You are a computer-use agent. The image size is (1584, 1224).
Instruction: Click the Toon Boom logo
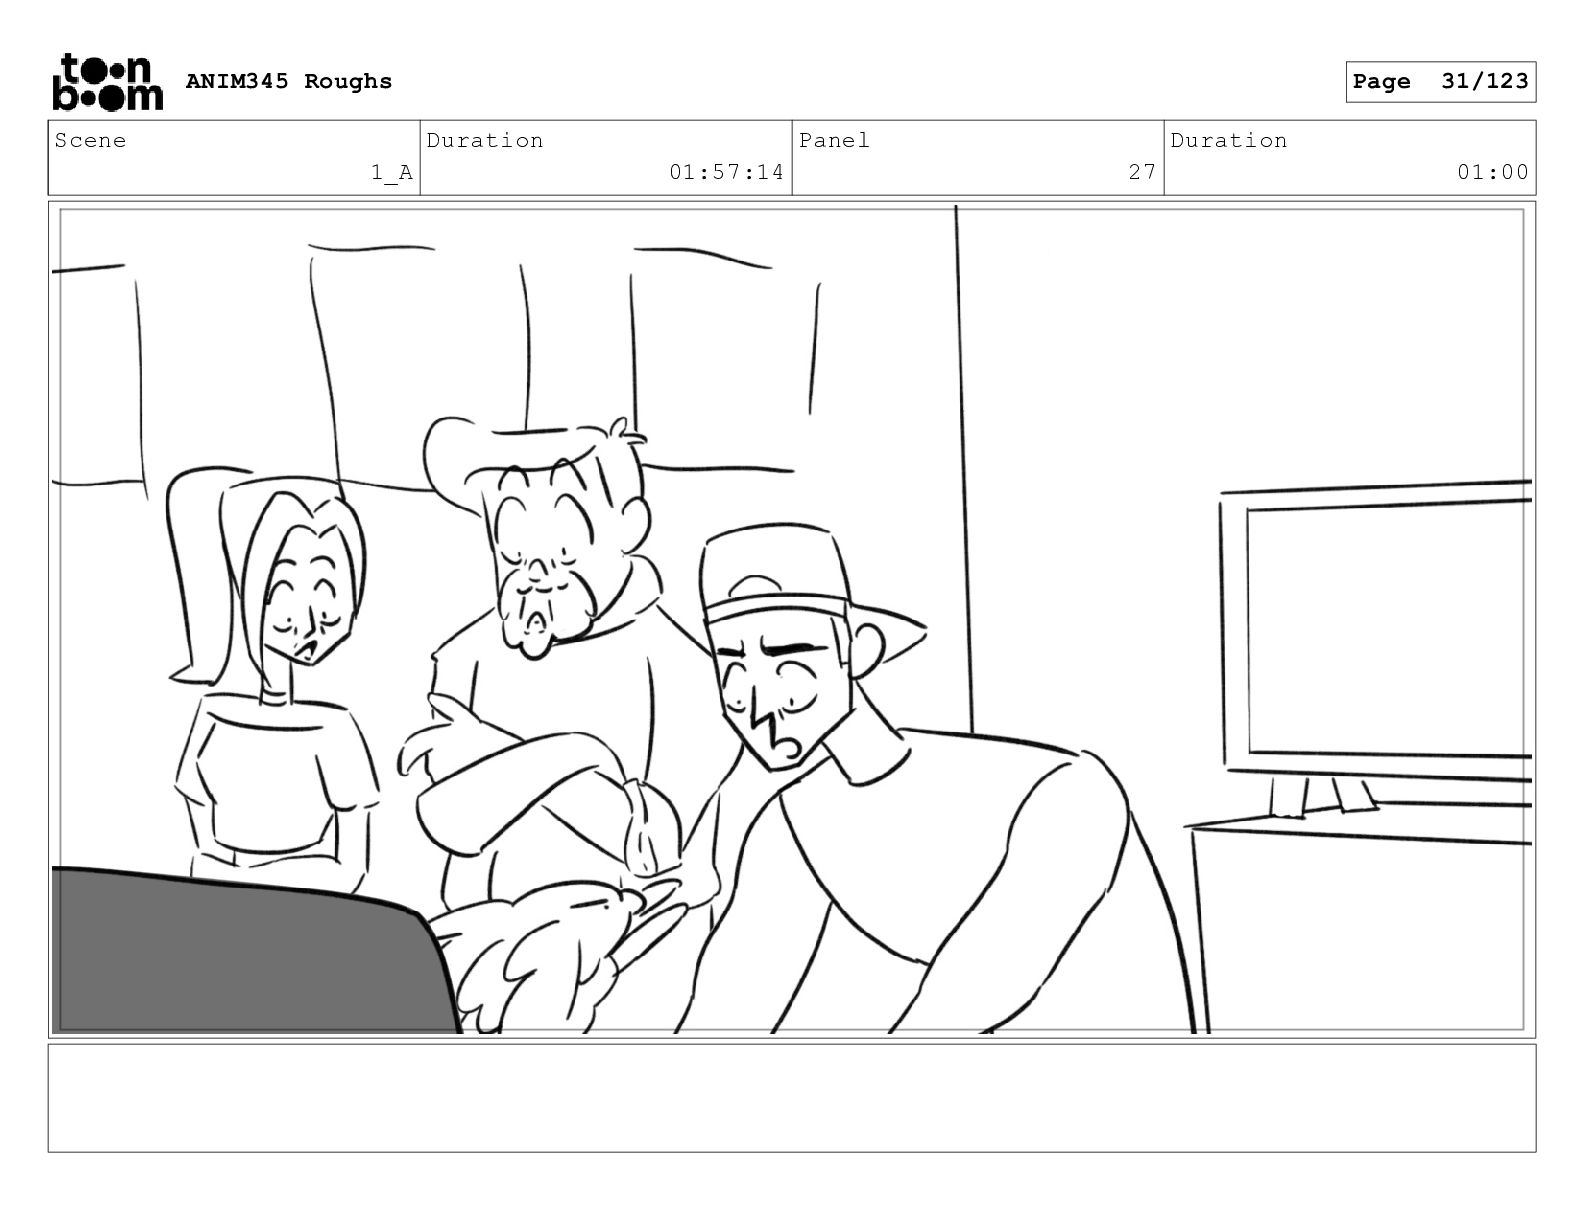(107, 82)
